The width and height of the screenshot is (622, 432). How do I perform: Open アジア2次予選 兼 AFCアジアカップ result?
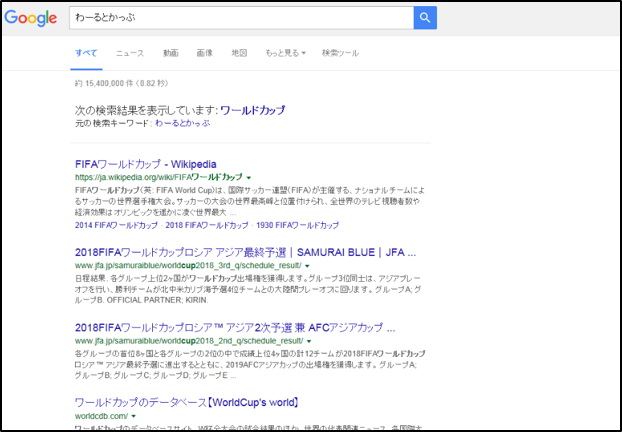235,328
